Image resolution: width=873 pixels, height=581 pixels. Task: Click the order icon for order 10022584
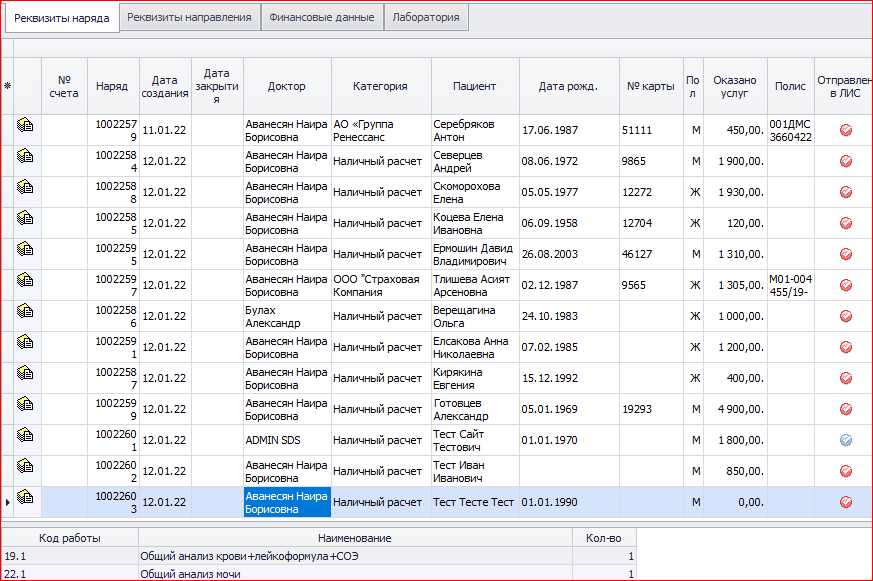(x=25, y=161)
